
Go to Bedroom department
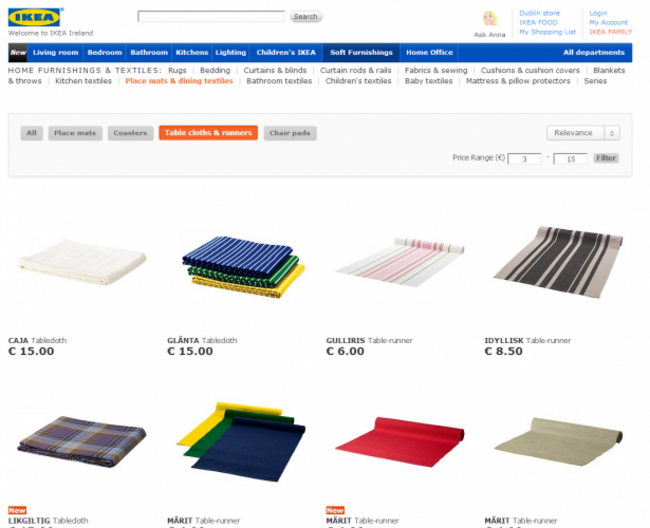(105, 53)
